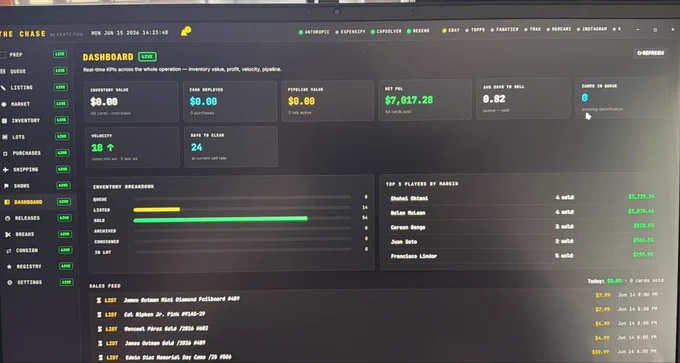Select the Listing pencil icon in sidebar
680x363 pixels.
[3, 88]
